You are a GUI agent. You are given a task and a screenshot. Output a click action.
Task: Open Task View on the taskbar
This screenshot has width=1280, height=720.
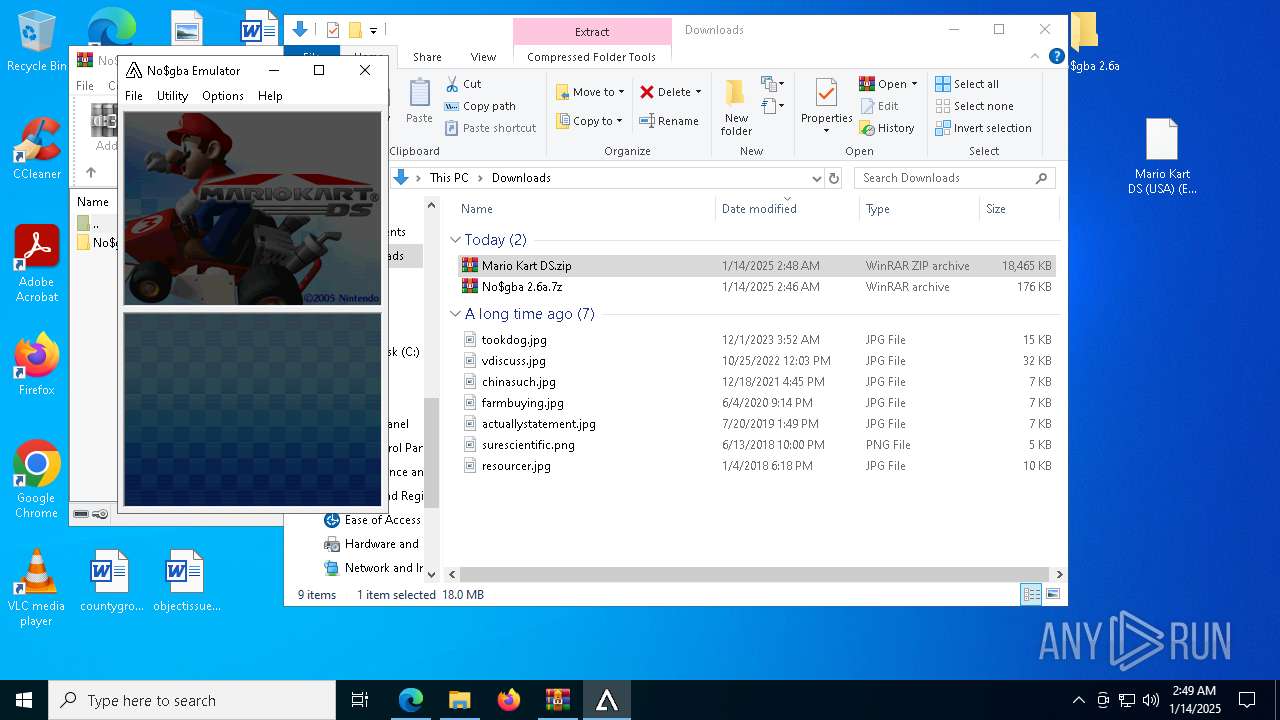pyautogui.click(x=360, y=700)
